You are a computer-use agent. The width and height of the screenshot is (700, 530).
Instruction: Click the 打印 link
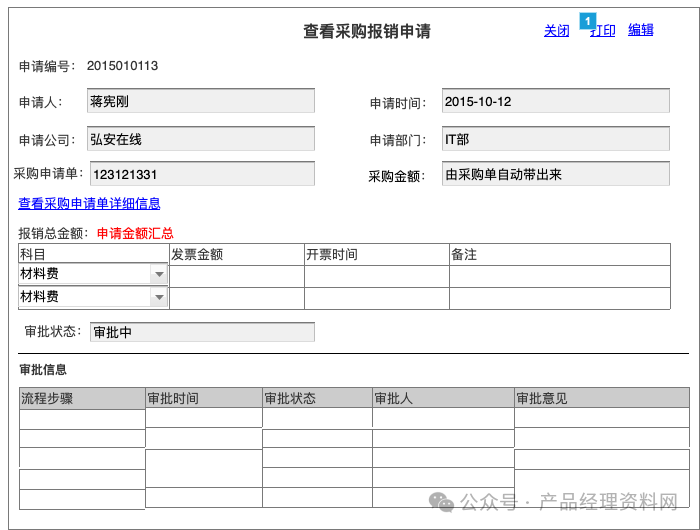point(603,31)
